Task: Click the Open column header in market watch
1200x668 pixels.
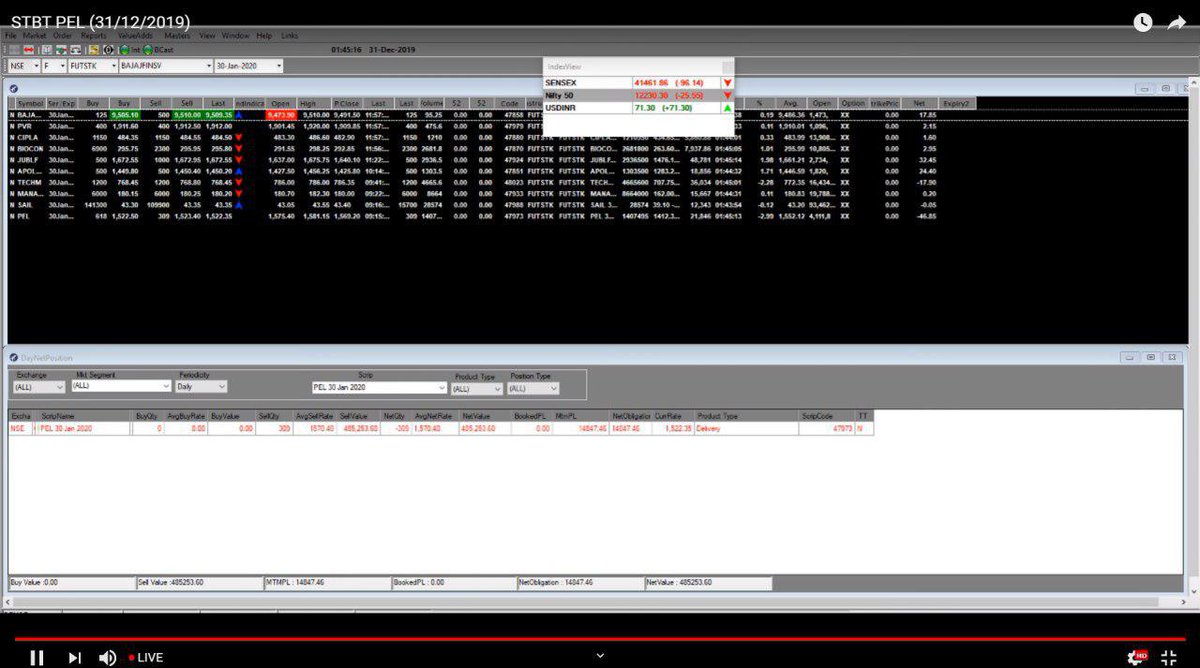Action: (x=281, y=103)
